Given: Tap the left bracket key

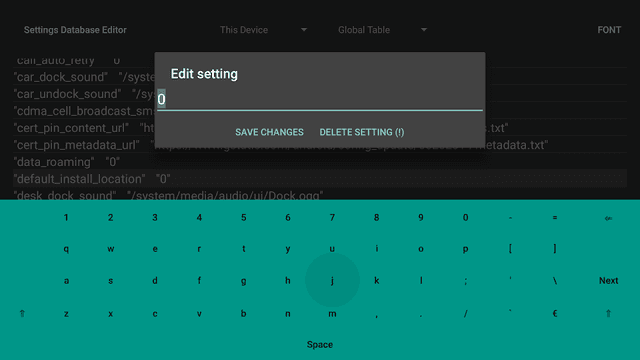Looking at the screenshot, I should [510, 248].
